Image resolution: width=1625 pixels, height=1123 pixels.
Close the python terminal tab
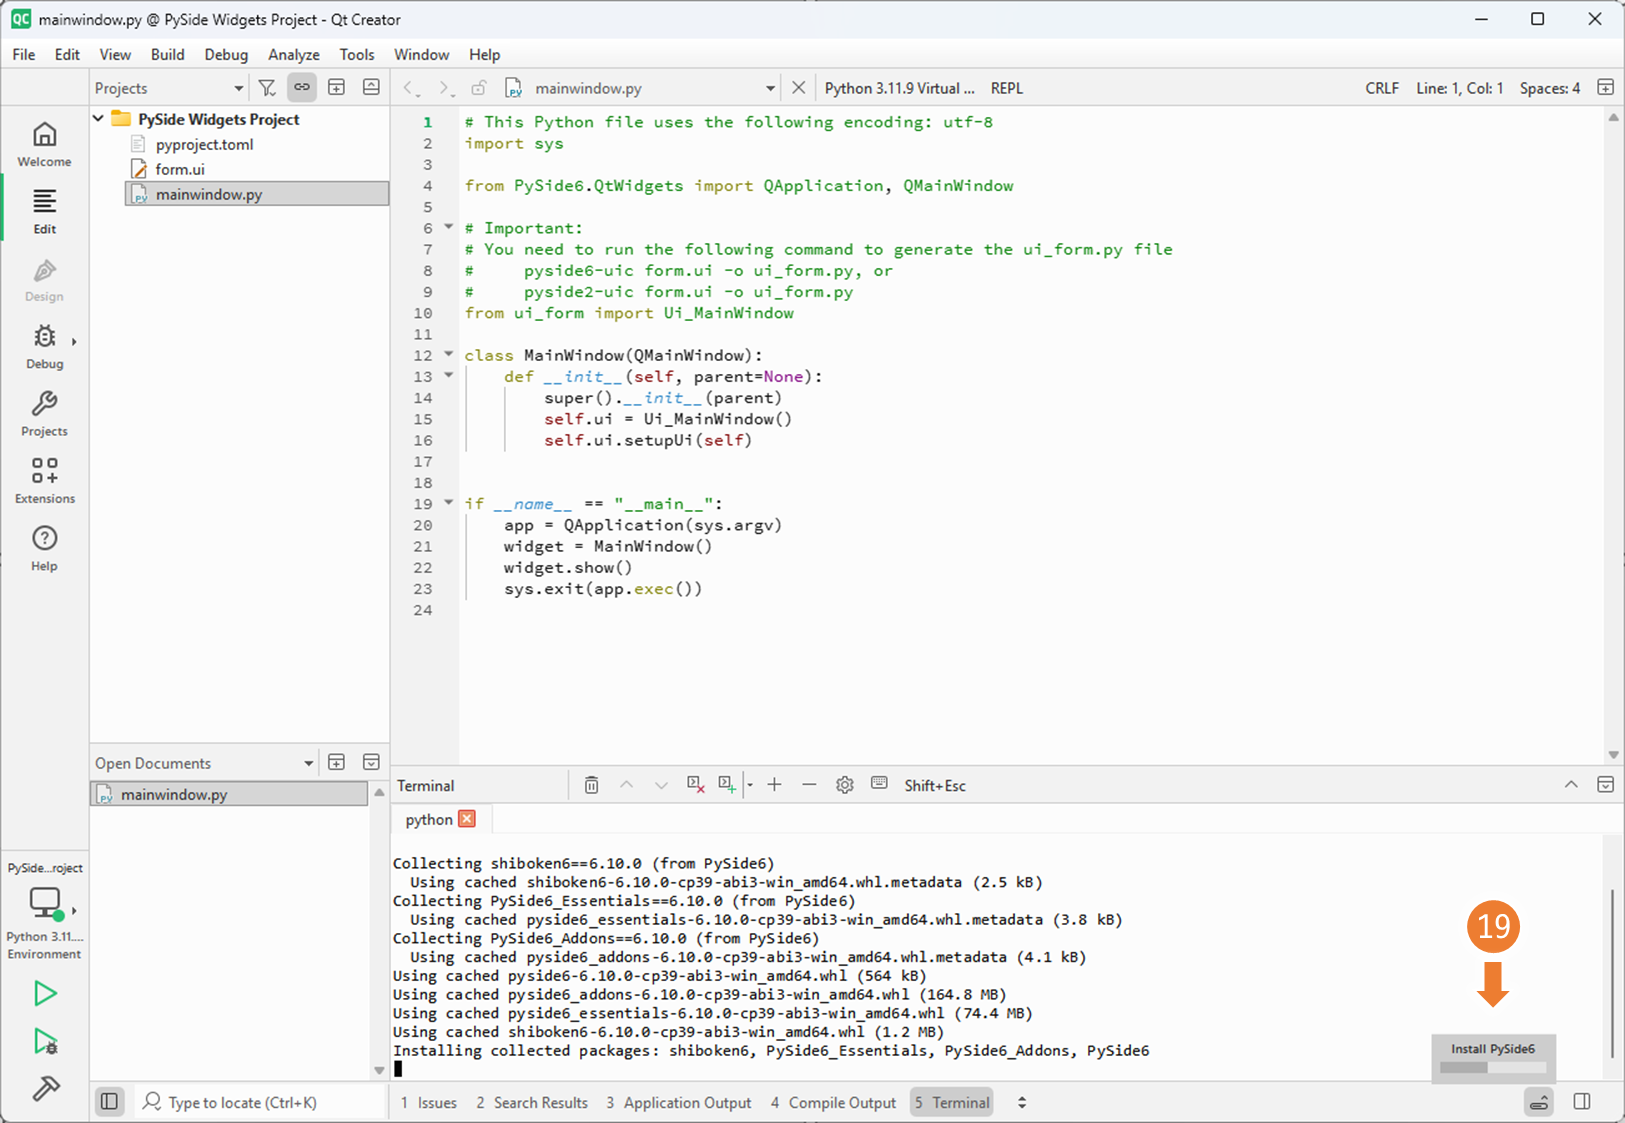[x=467, y=818]
